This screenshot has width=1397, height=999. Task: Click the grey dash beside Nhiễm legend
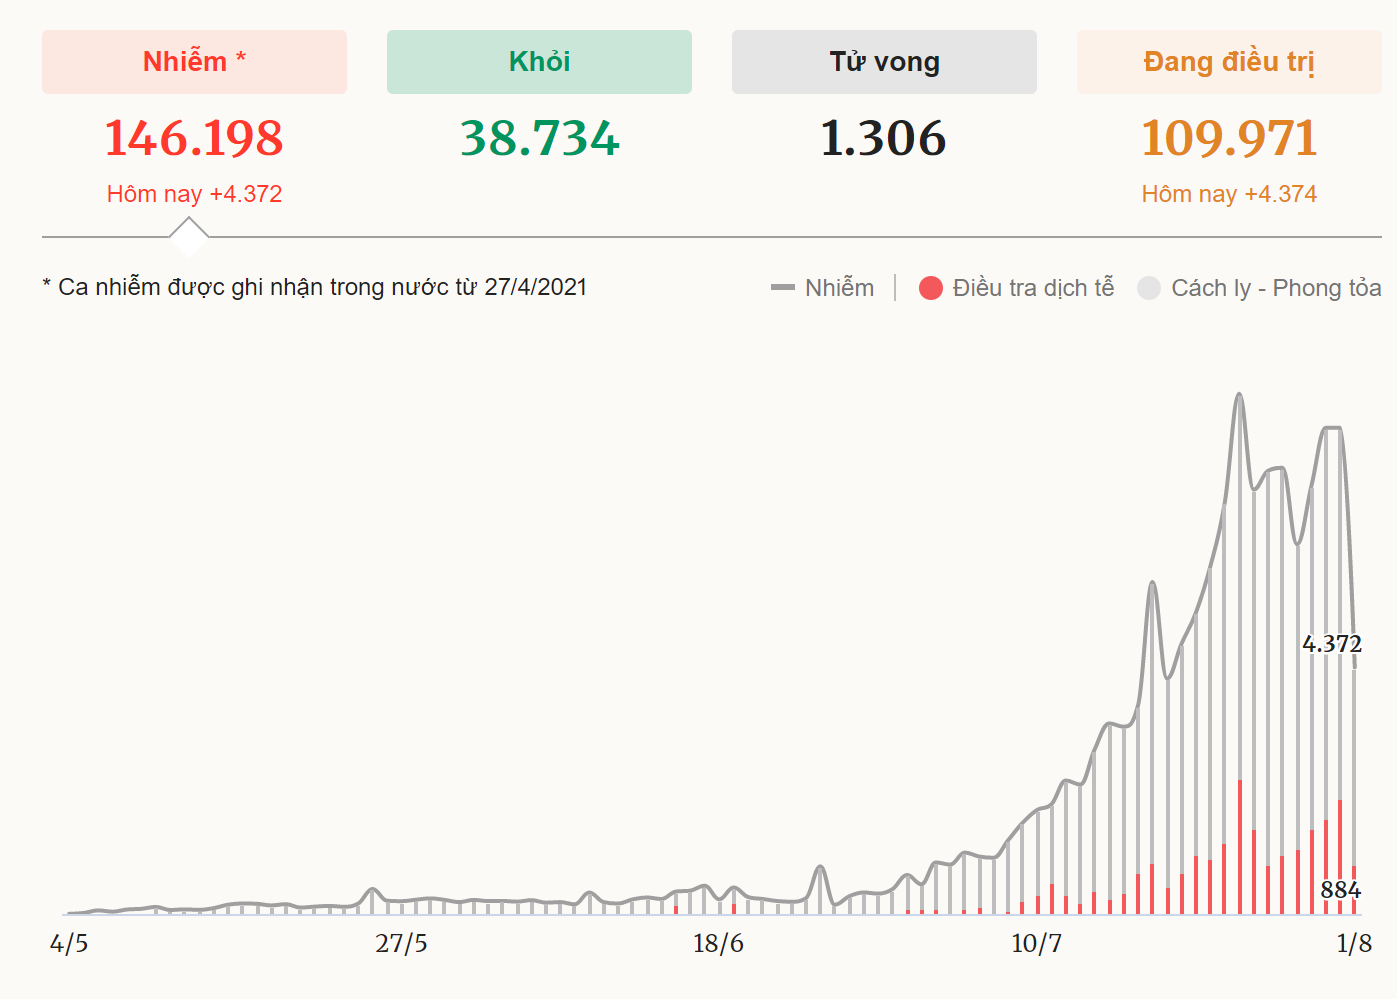click(782, 288)
